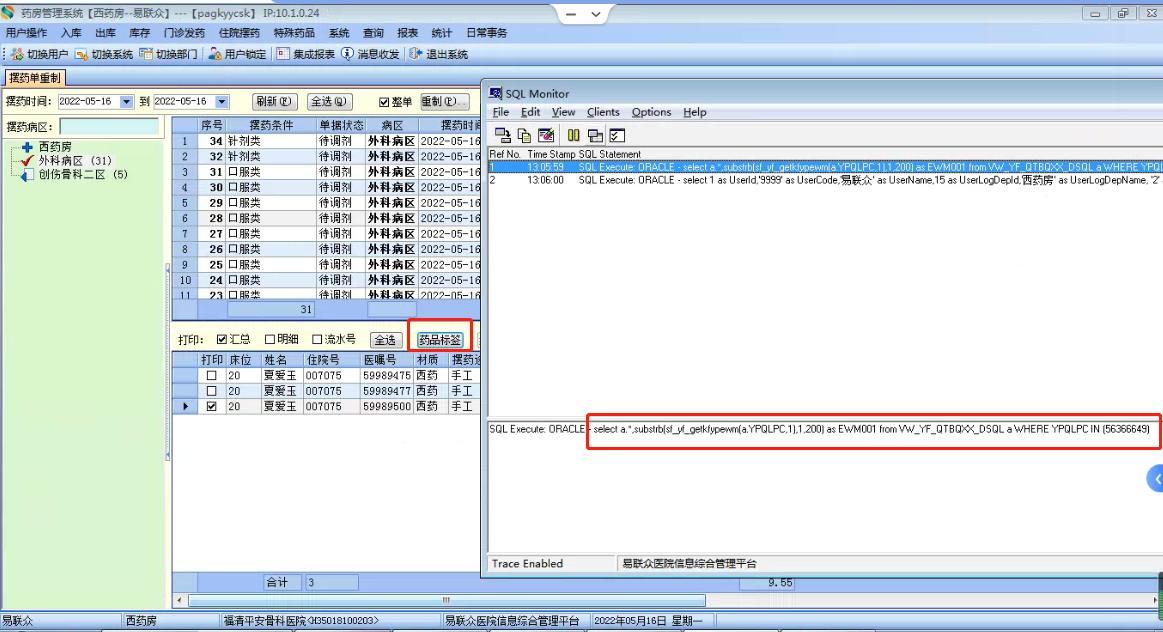This screenshot has width=1163, height=632.
Task: Click the 切换用户 switch-user toolbar icon
Action: click(x=16, y=54)
